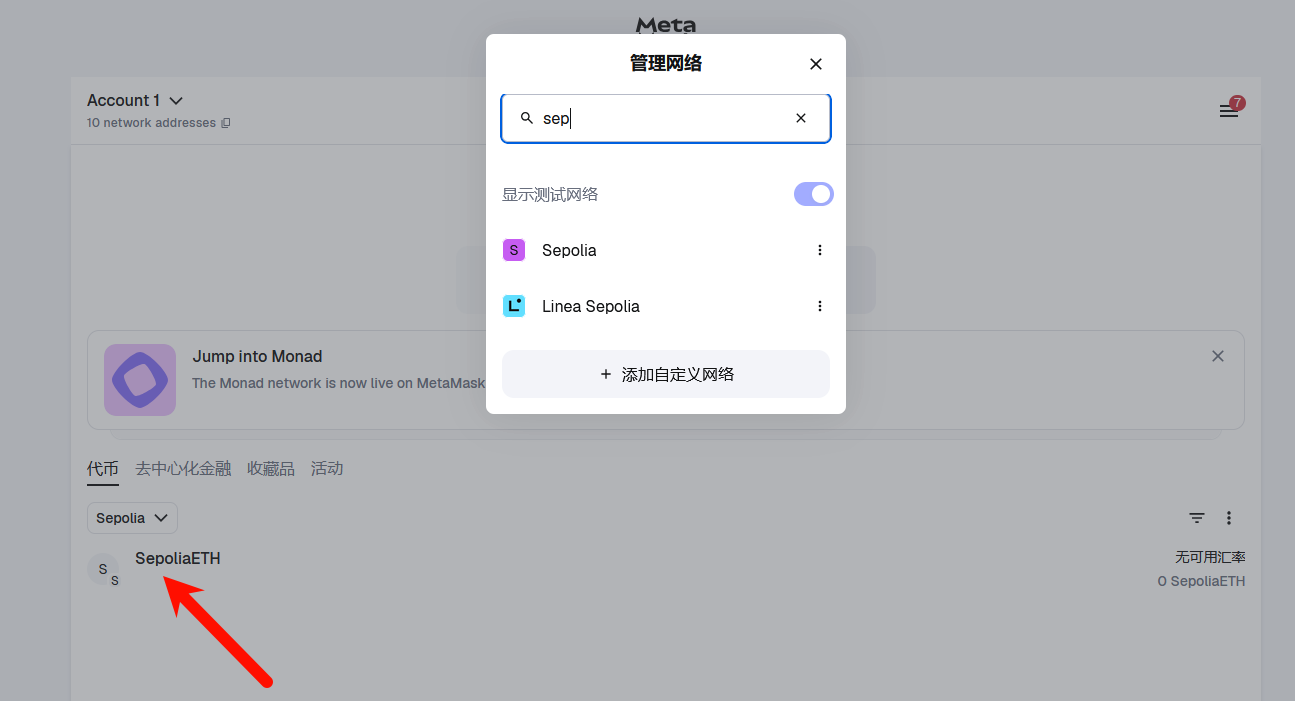The width and height of the screenshot is (1295, 701).
Task: Select the Sepolia network entry
Action: coord(569,250)
